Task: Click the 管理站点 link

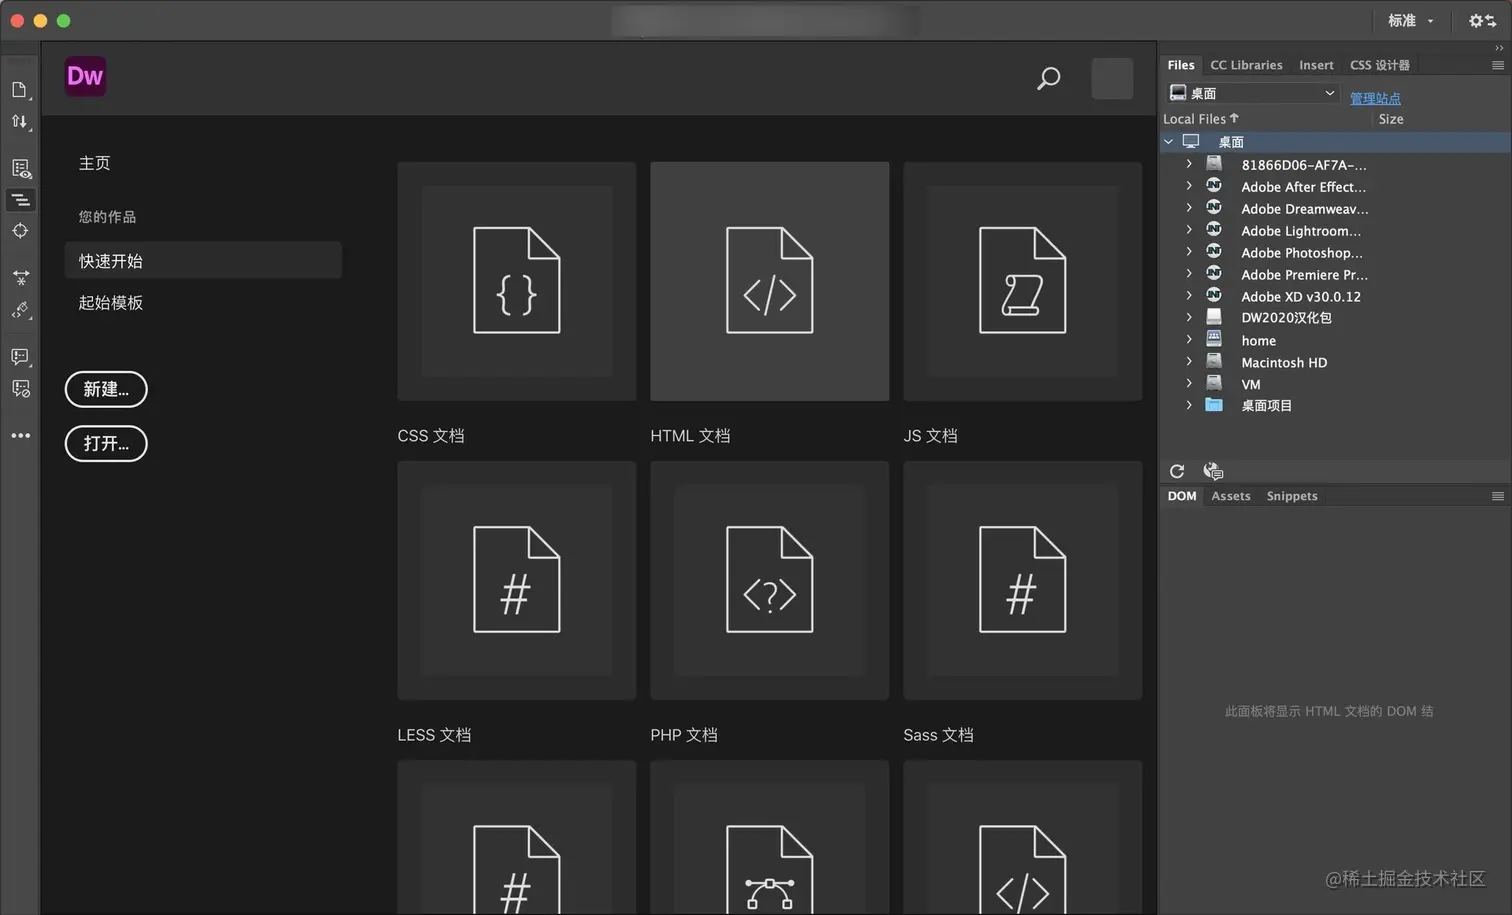Action: (1375, 98)
